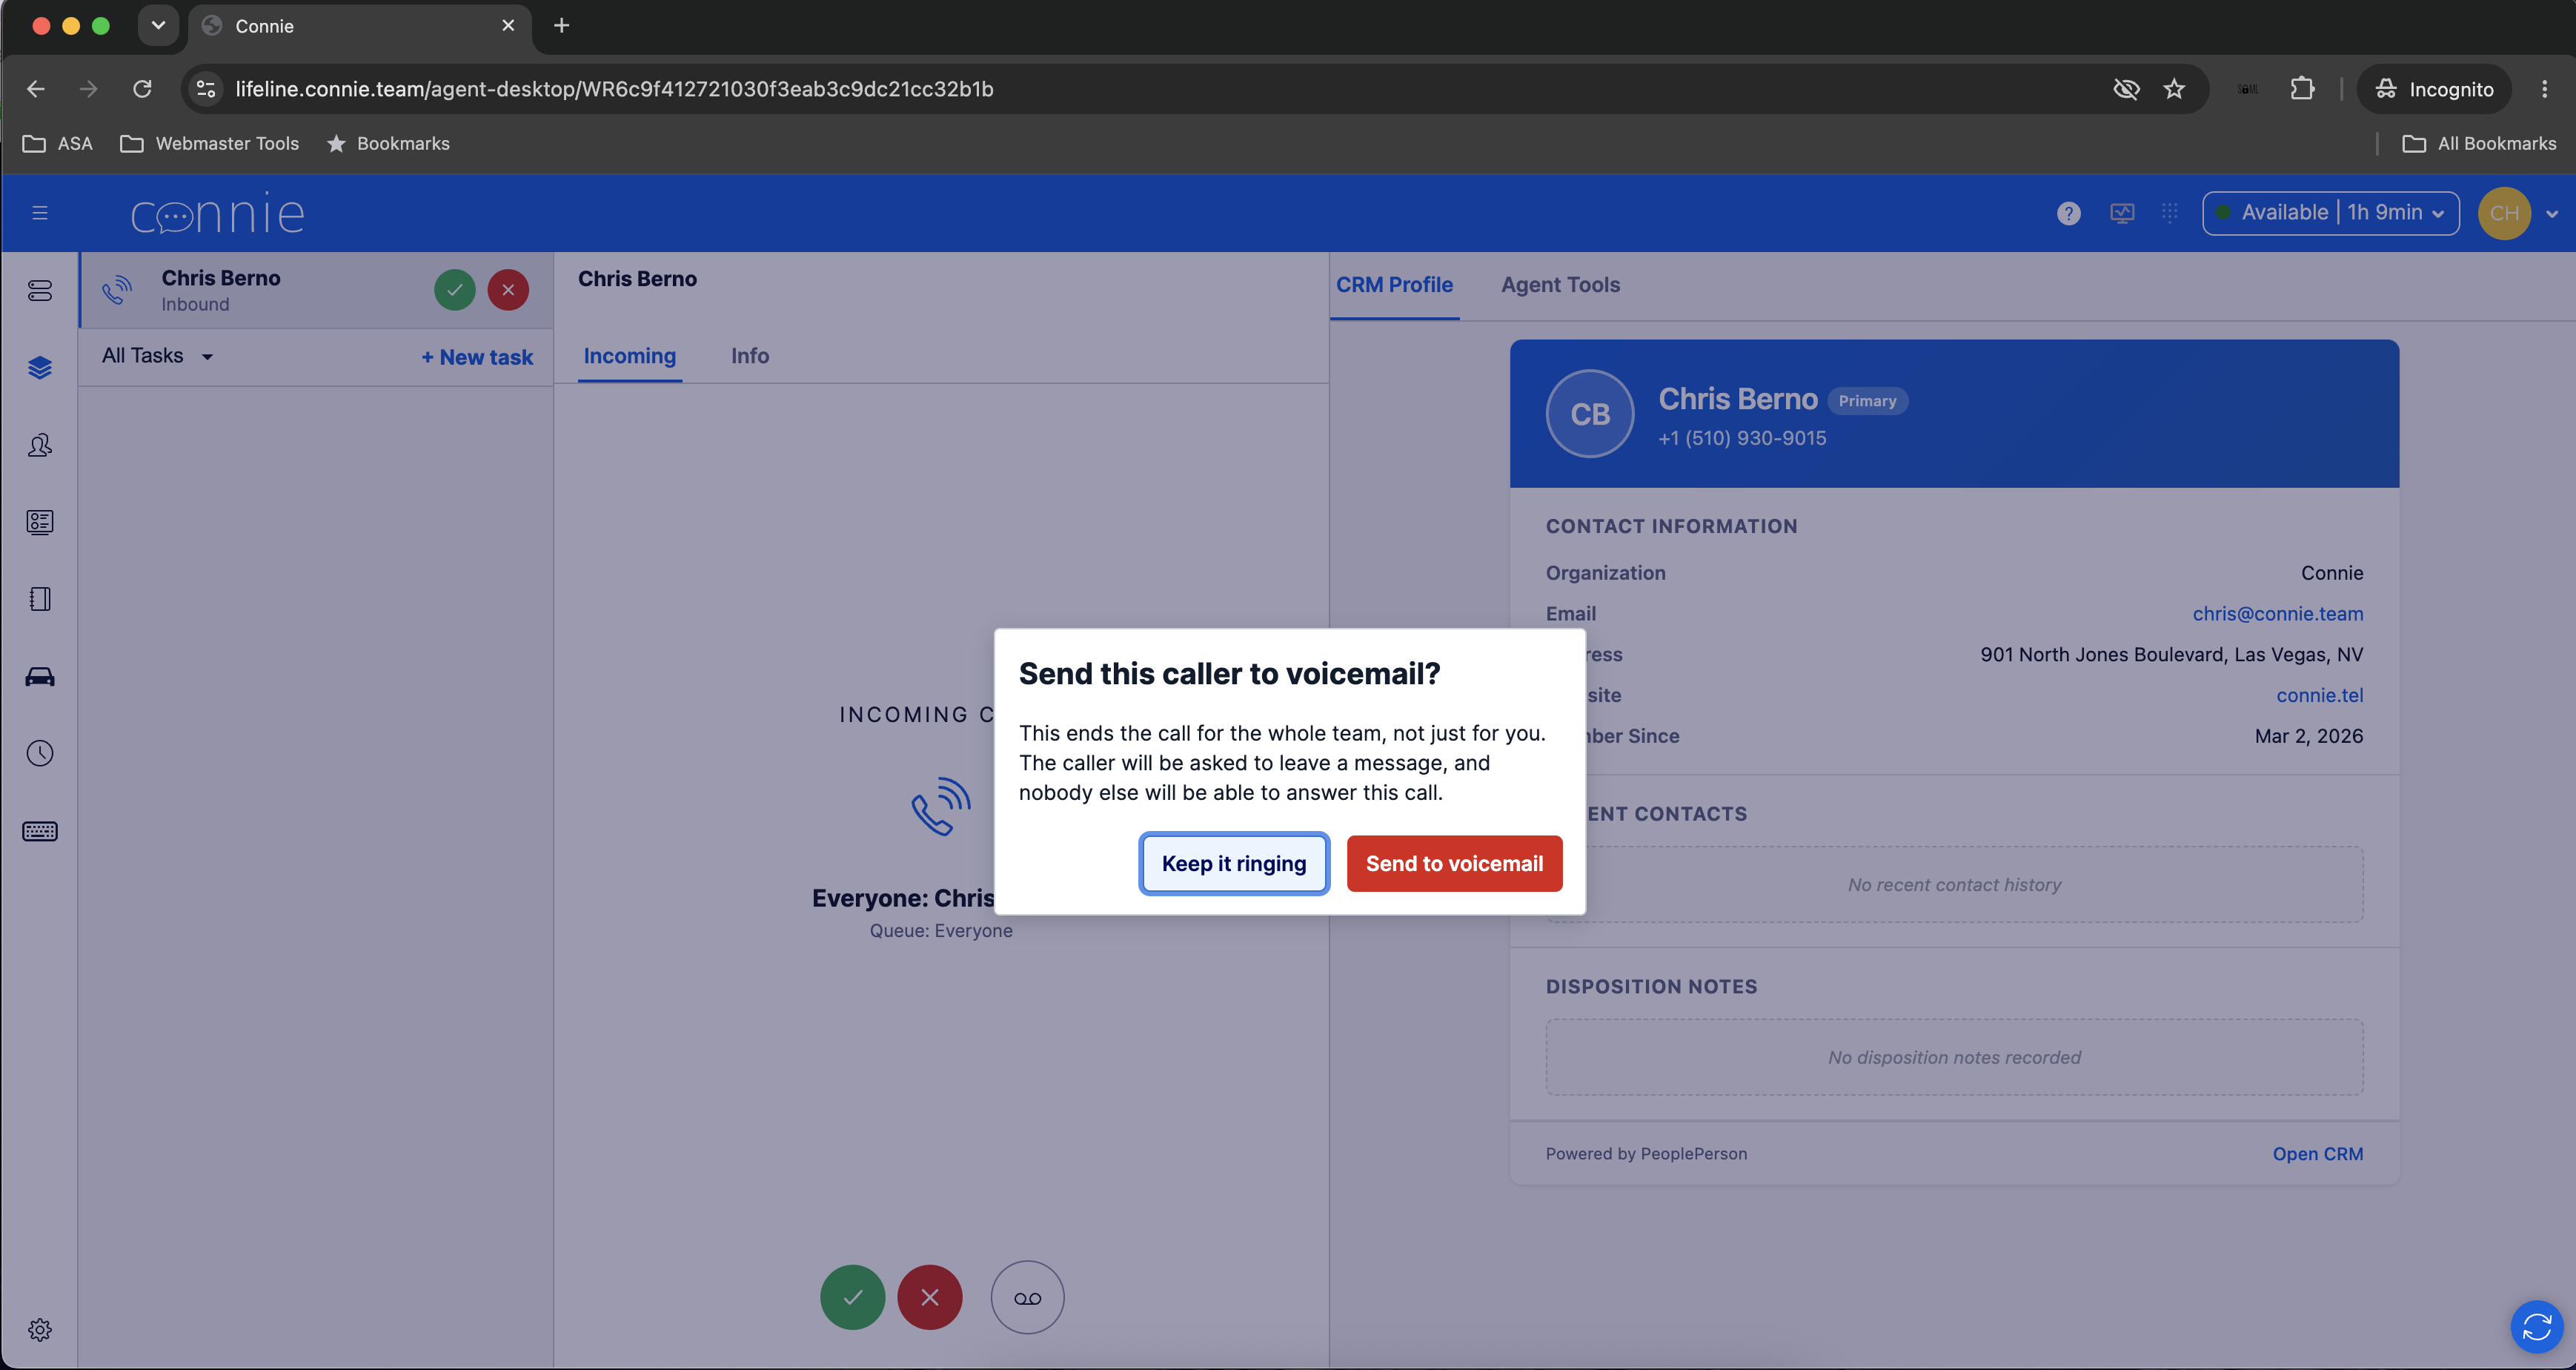Open the hamburger menu in header
The width and height of the screenshot is (2576, 1370).
click(40, 213)
